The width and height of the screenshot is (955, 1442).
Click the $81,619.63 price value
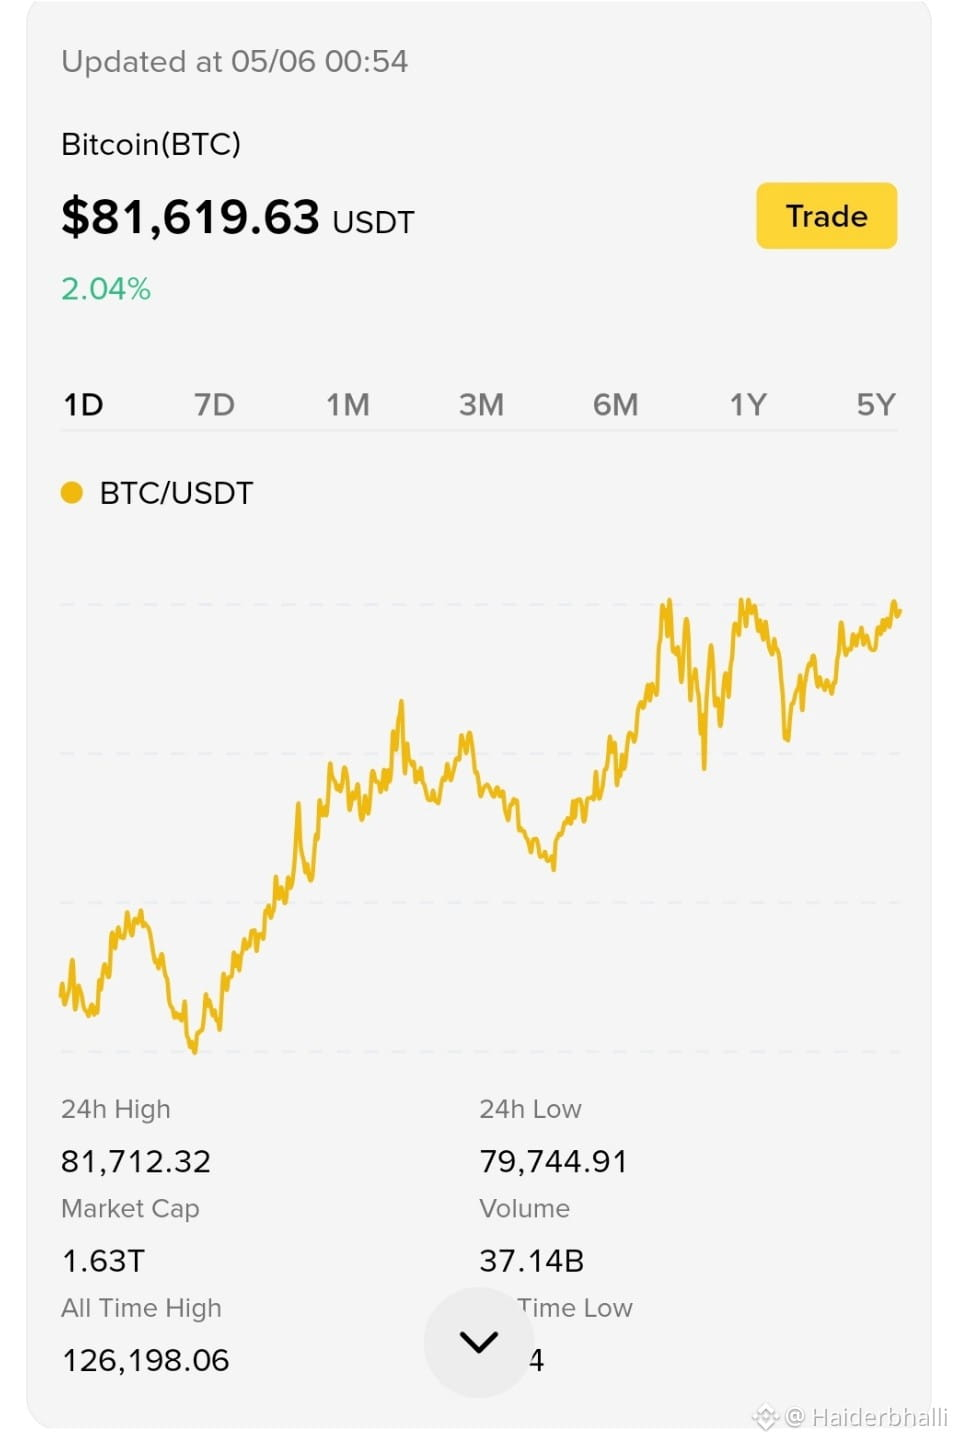pos(190,217)
